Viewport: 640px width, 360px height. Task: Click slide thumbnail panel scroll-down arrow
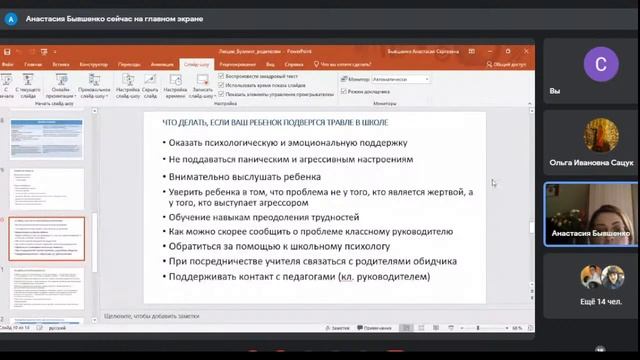tap(95, 320)
